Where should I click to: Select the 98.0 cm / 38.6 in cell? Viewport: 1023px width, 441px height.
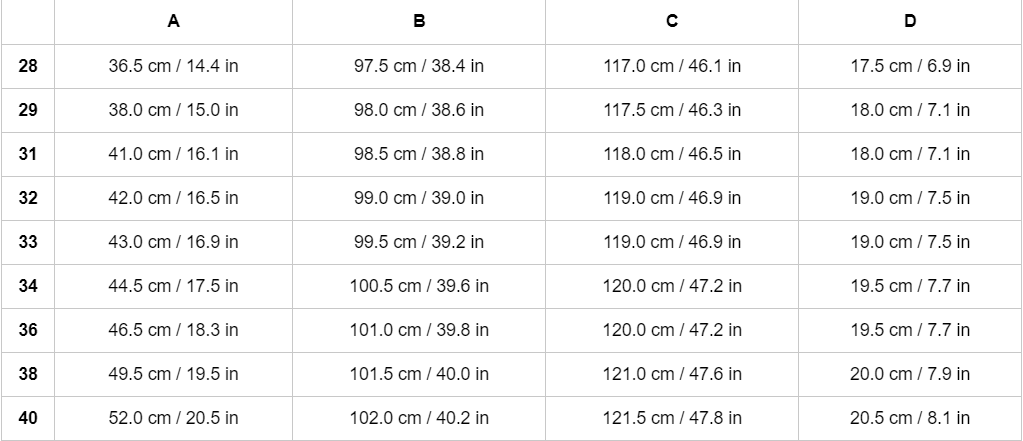click(419, 110)
